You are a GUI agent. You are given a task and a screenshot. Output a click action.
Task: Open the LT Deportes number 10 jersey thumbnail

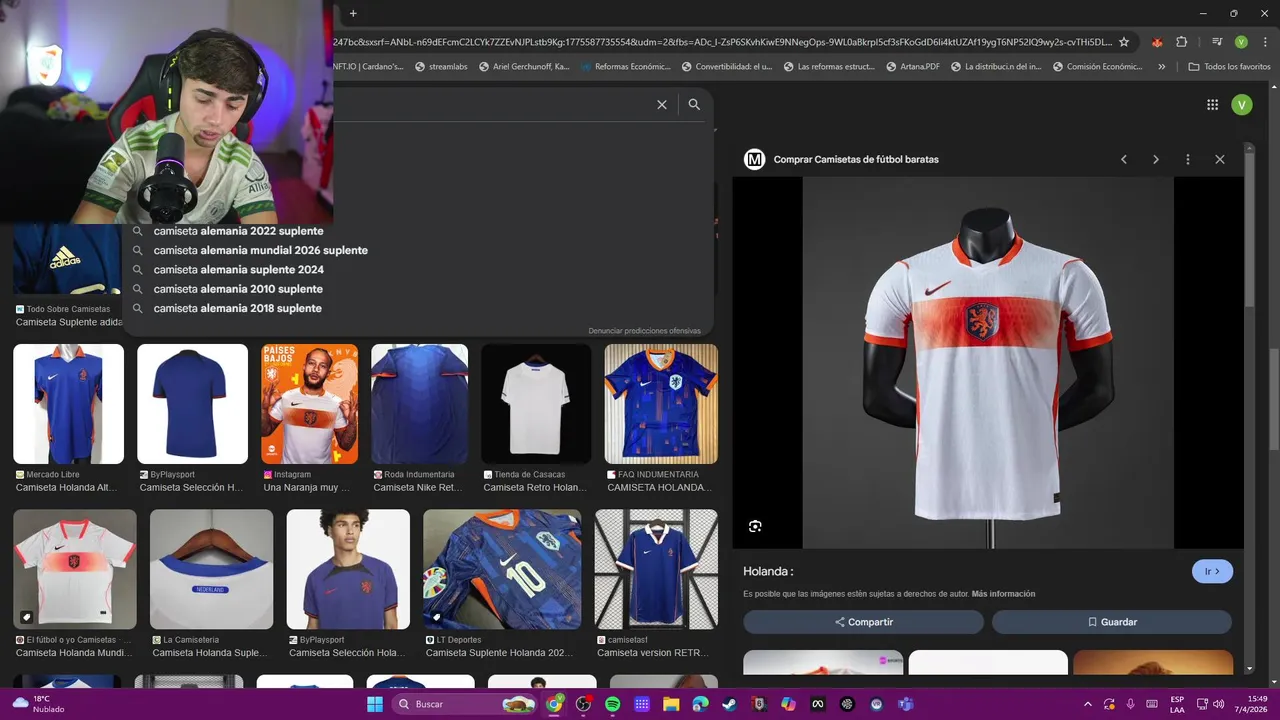tap(502, 569)
